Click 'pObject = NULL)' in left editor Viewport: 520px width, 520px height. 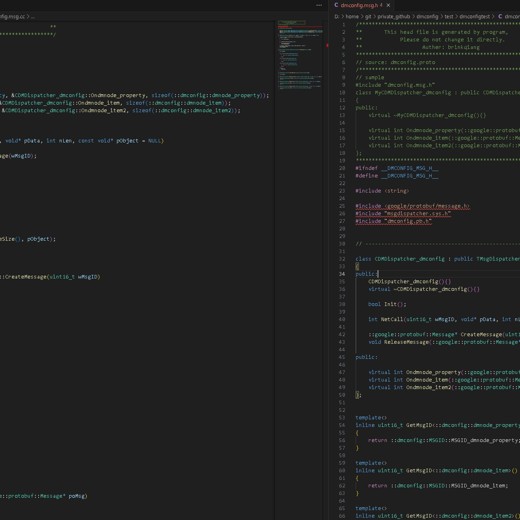(140, 141)
